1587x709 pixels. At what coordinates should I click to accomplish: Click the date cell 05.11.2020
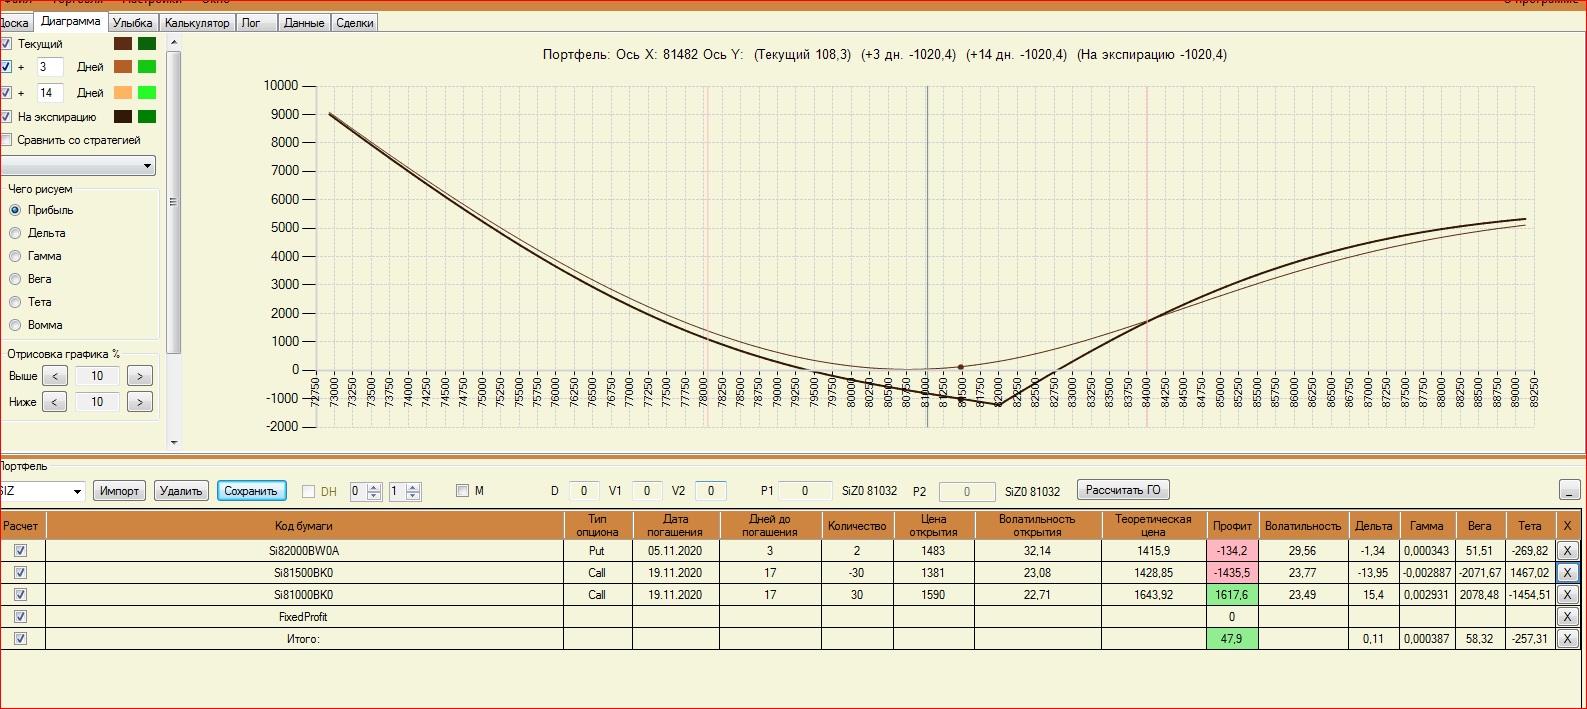[675, 551]
